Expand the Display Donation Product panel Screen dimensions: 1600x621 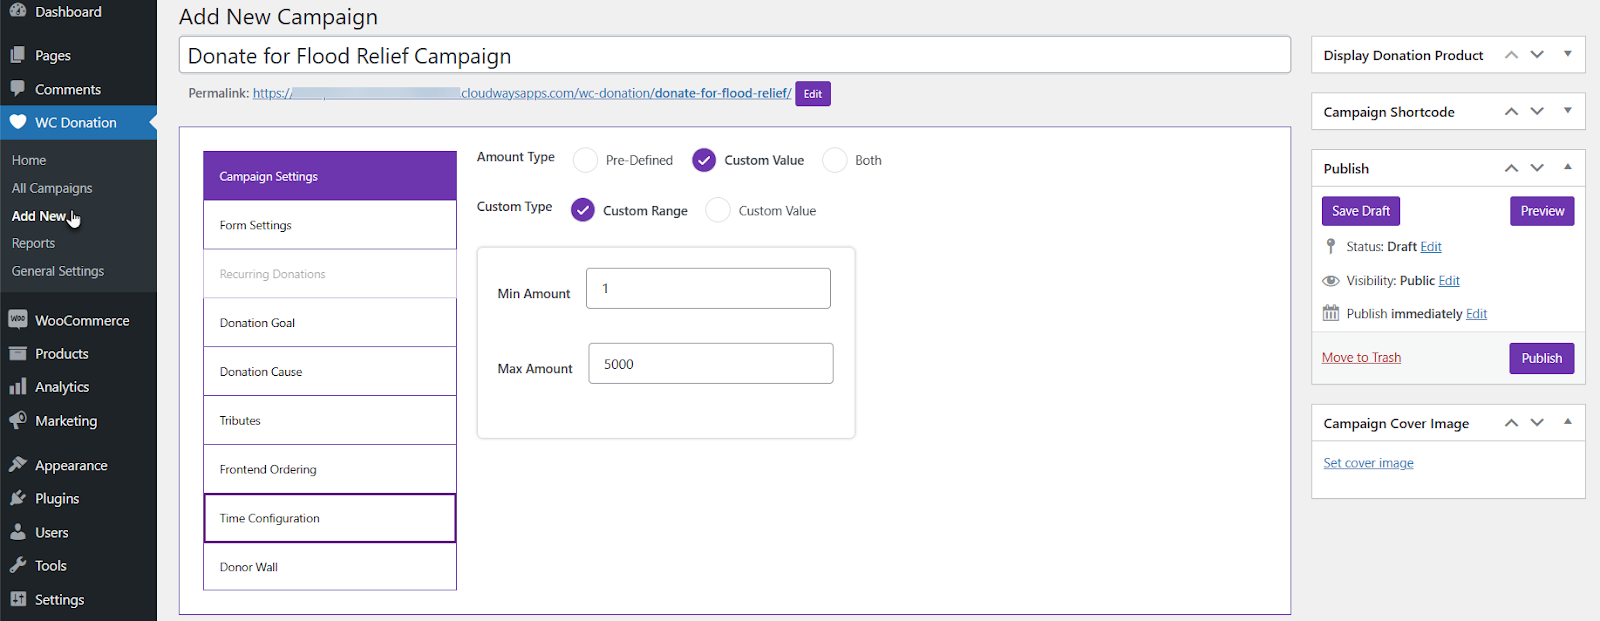click(x=1567, y=55)
